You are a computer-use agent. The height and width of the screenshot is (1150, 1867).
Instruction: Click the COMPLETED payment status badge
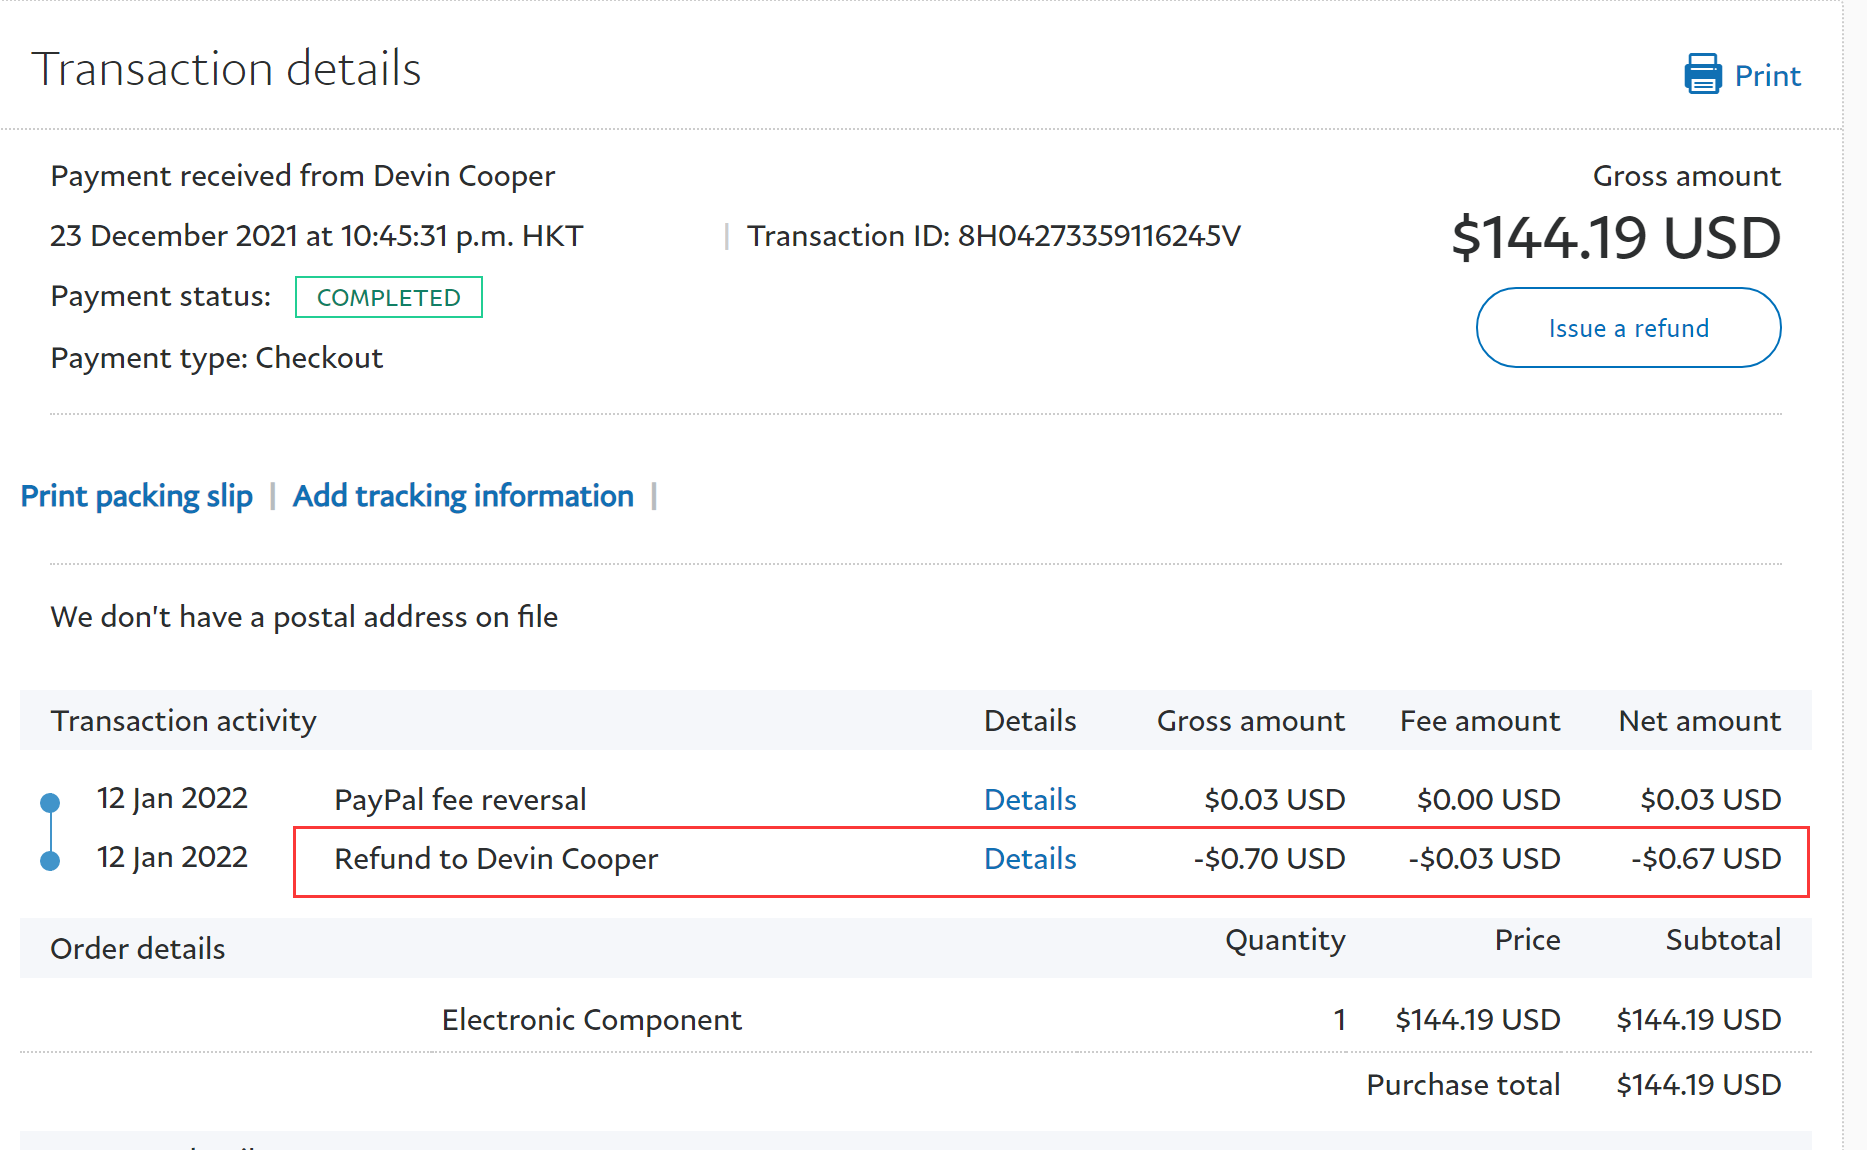(x=388, y=298)
